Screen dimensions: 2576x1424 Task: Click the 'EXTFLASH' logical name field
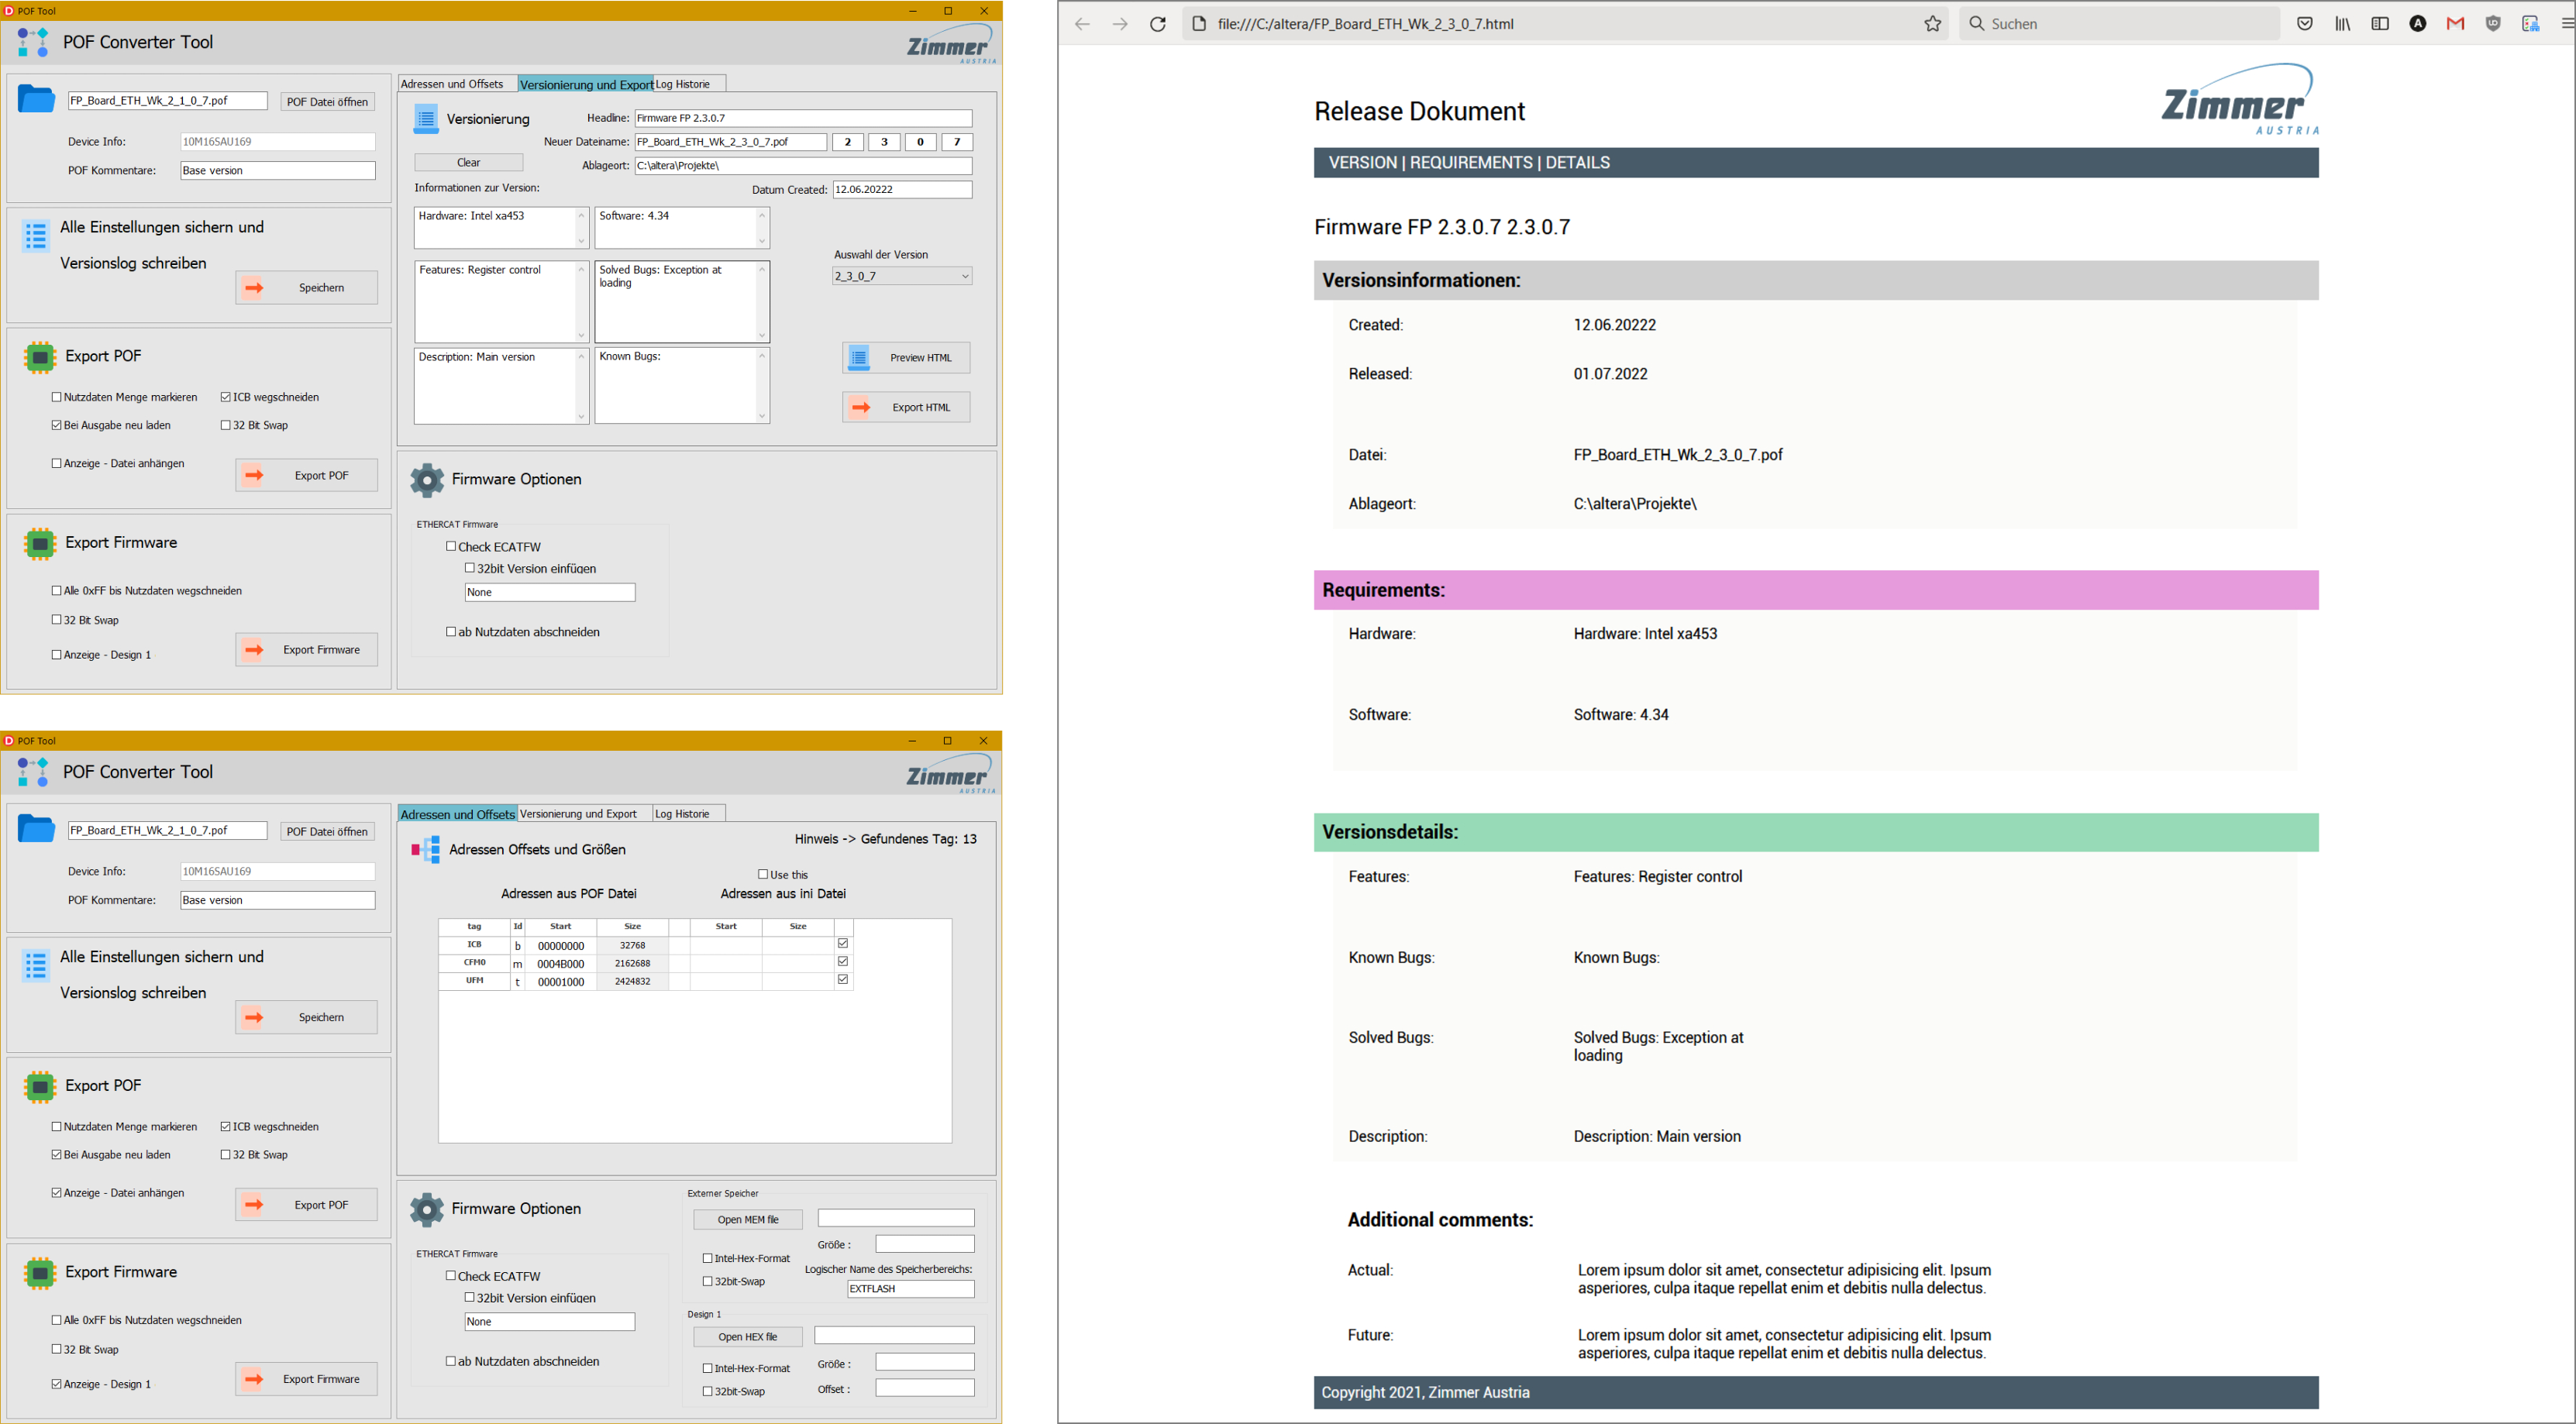pos(910,1289)
